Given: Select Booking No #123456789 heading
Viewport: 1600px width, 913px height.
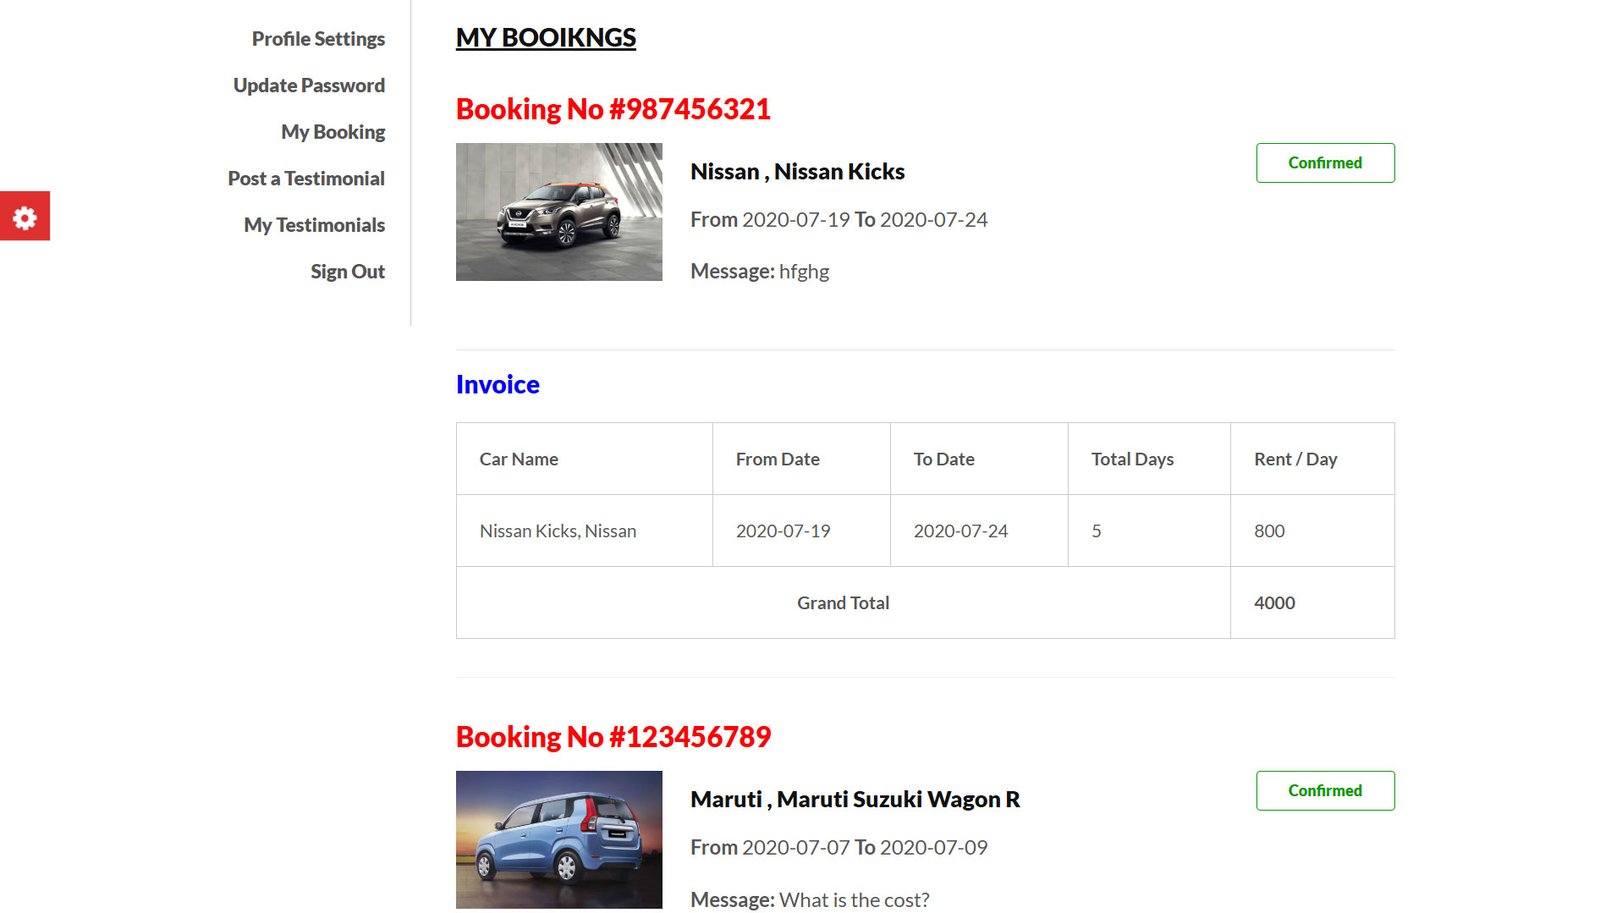Looking at the screenshot, I should click(x=613, y=737).
